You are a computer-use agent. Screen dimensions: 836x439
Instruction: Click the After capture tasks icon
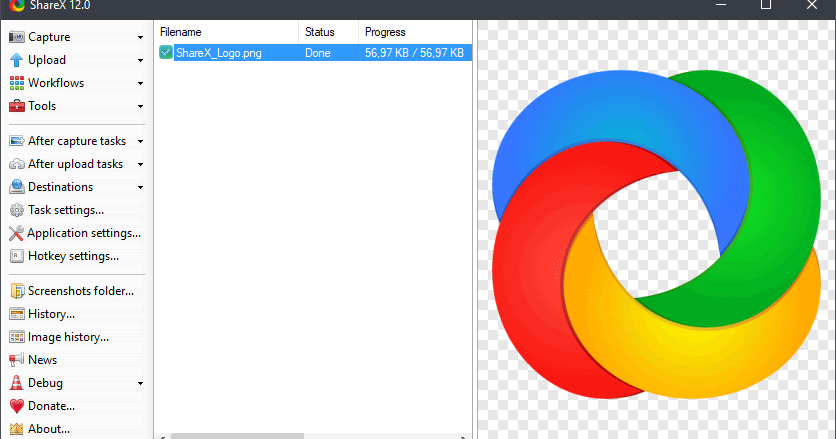(x=17, y=141)
